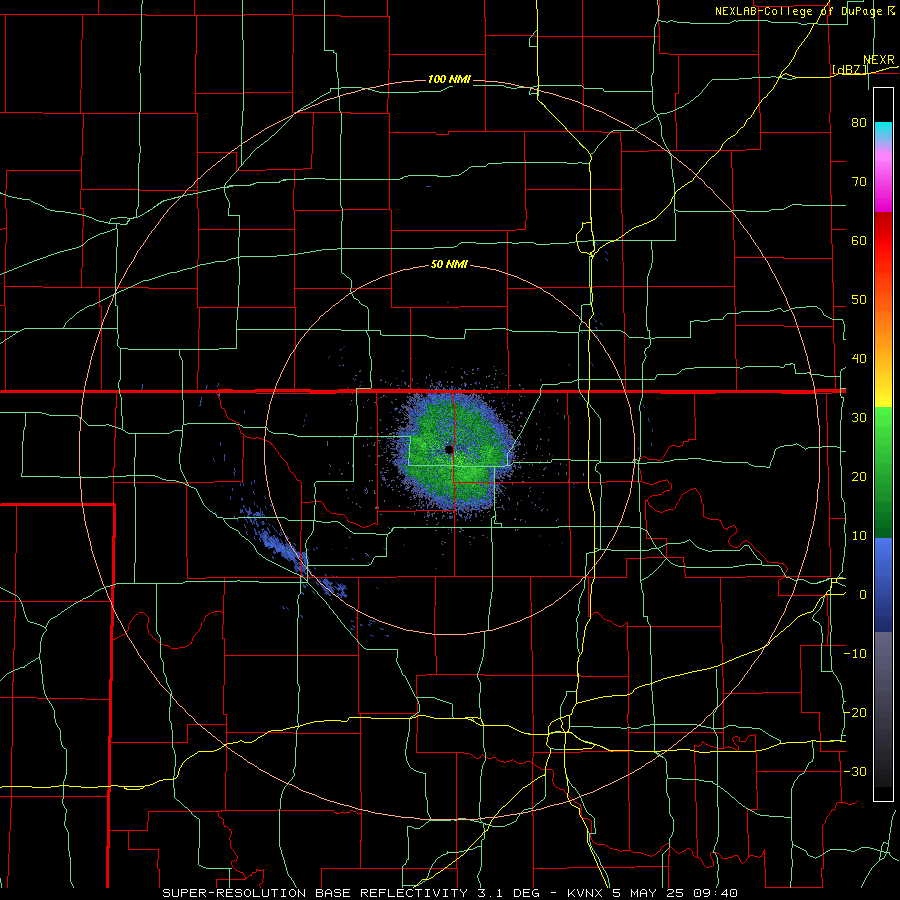Click the 0 value on color scale
This screenshot has width=900, height=900.
(863, 595)
